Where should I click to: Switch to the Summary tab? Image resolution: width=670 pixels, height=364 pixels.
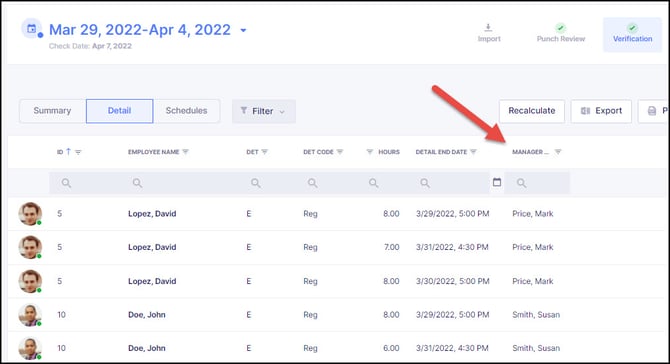pos(53,111)
